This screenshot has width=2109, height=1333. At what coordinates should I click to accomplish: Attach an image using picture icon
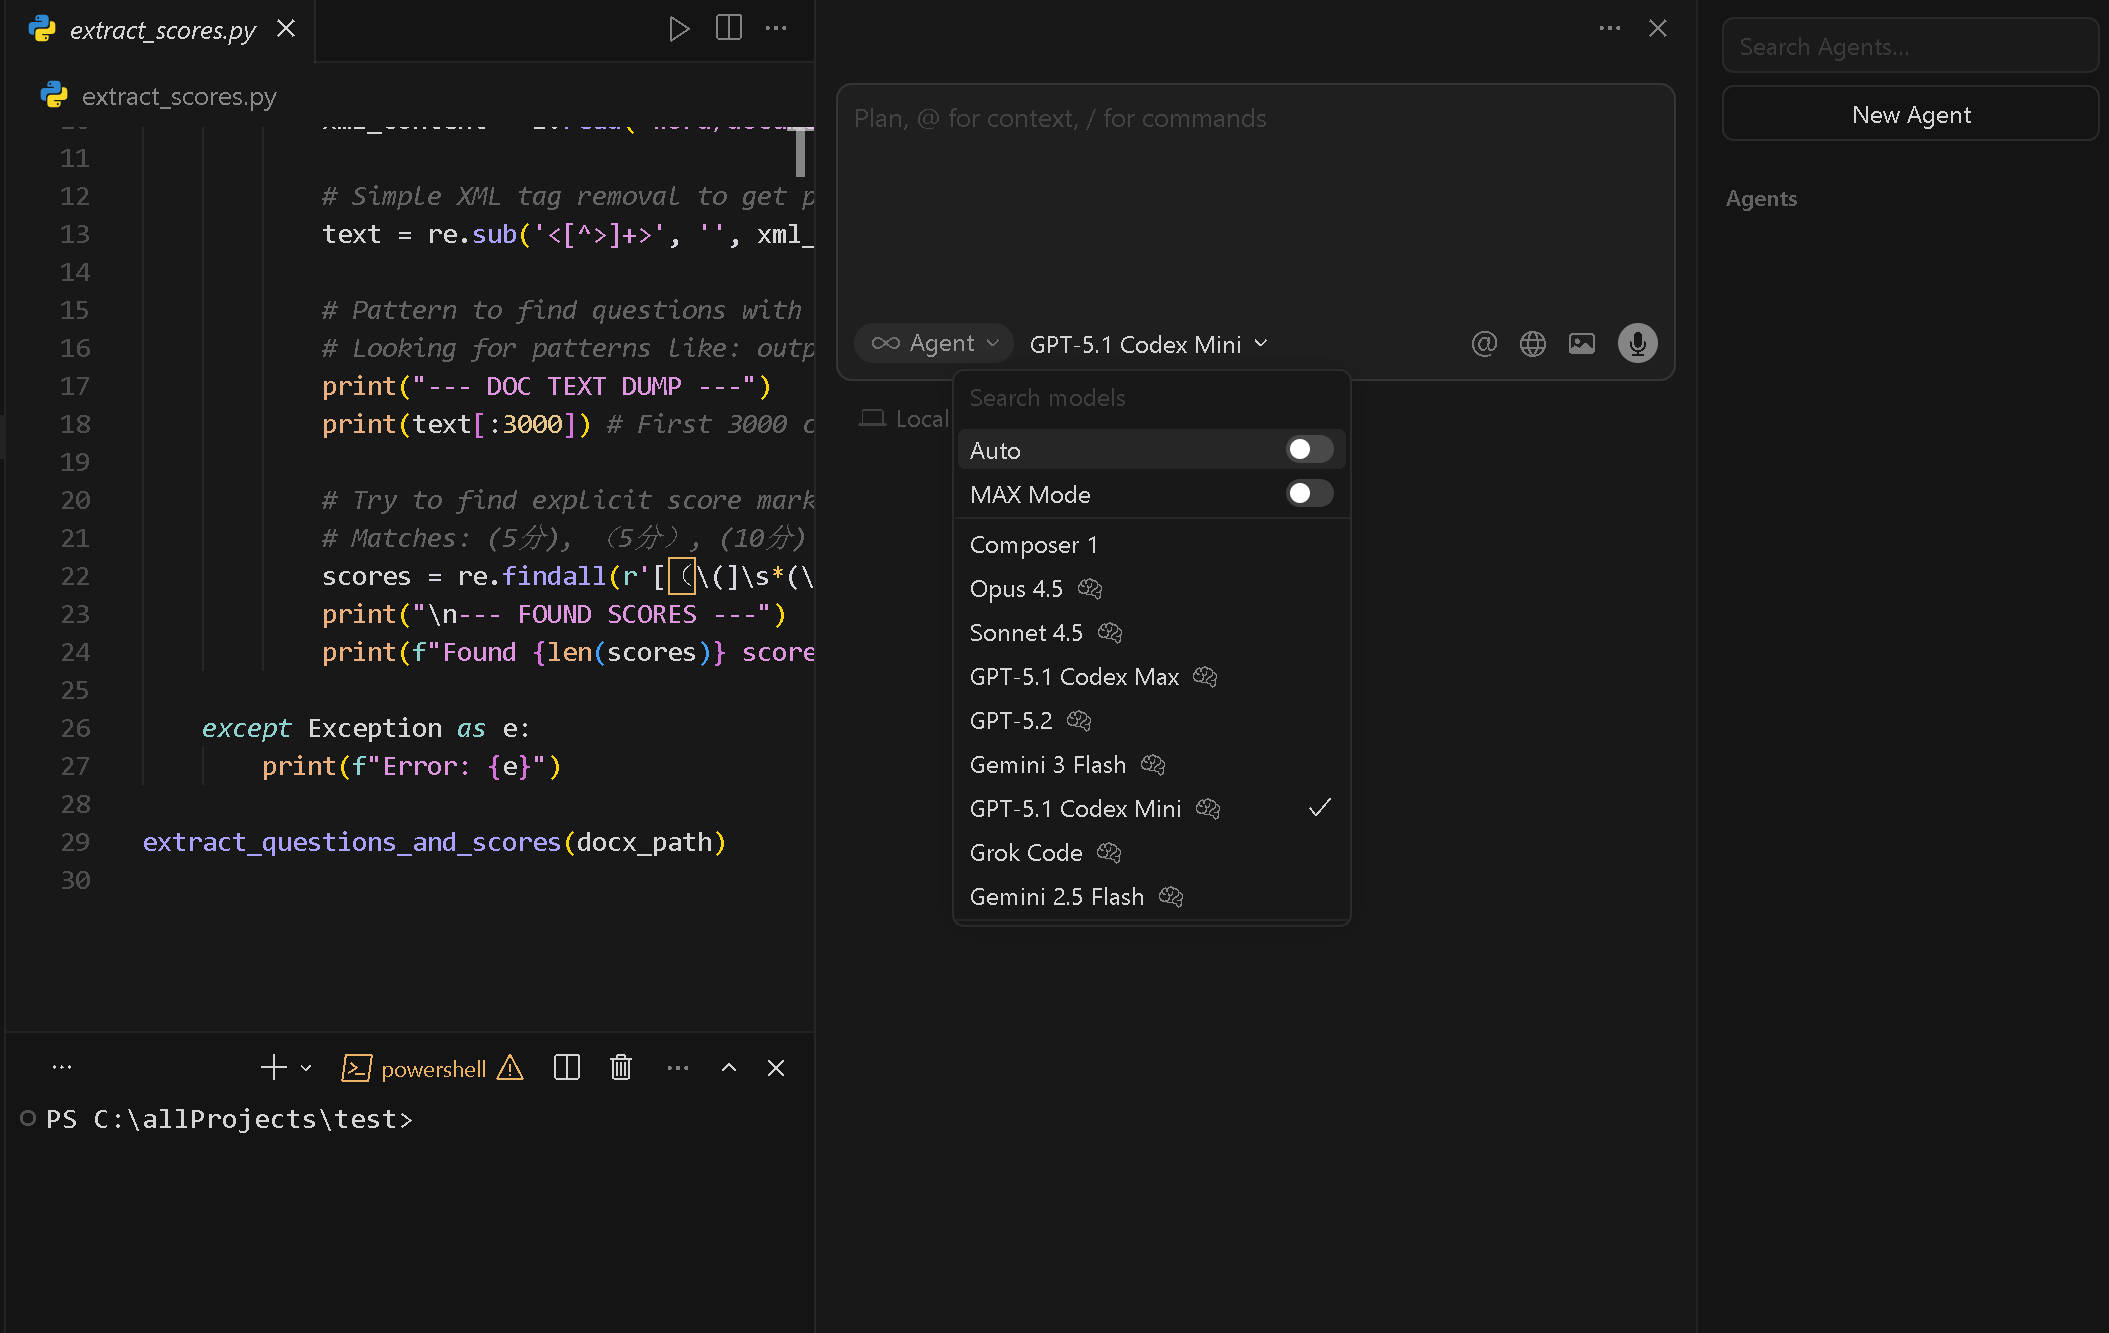(x=1582, y=344)
